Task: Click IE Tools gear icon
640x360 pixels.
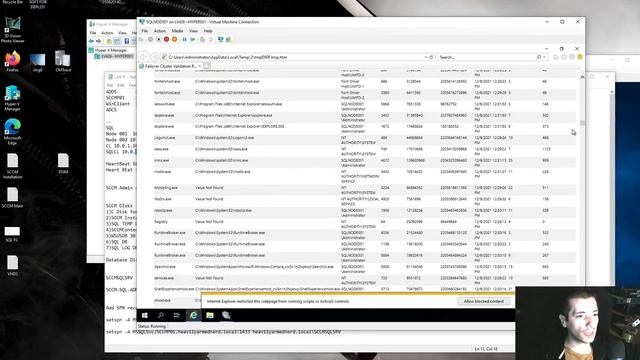Action: (572, 57)
